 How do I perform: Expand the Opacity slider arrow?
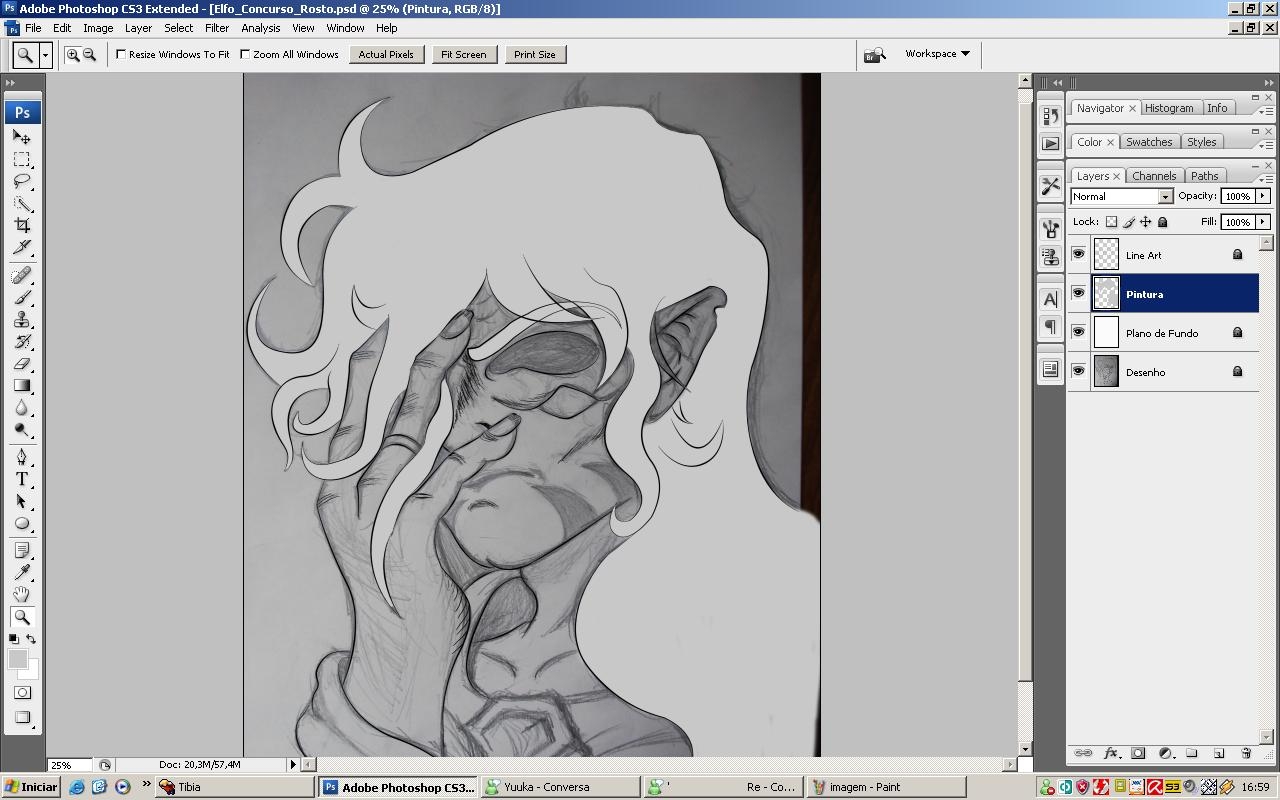point(1263,196)
